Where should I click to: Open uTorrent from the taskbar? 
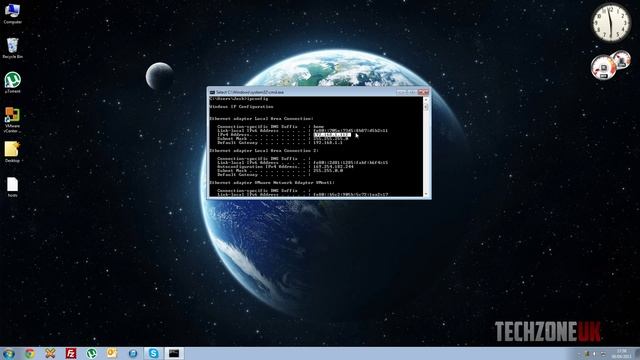91,353
